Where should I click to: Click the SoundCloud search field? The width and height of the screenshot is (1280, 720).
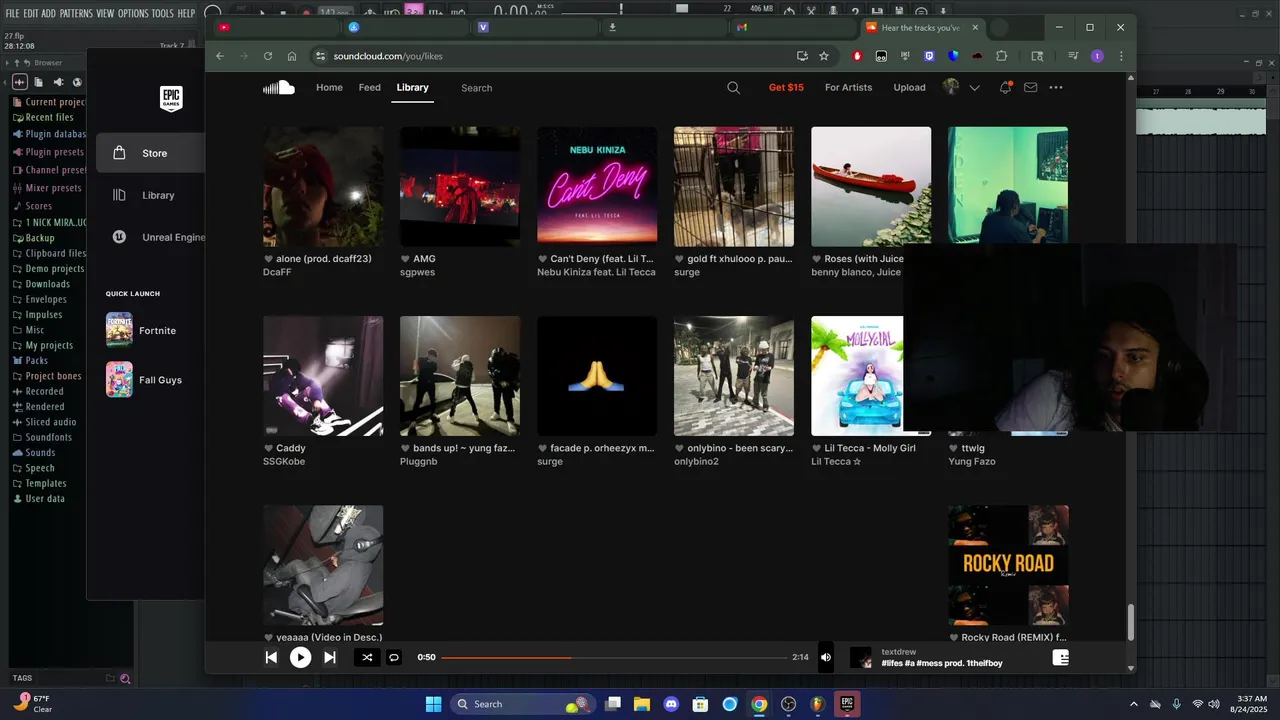tap(590, 88)
